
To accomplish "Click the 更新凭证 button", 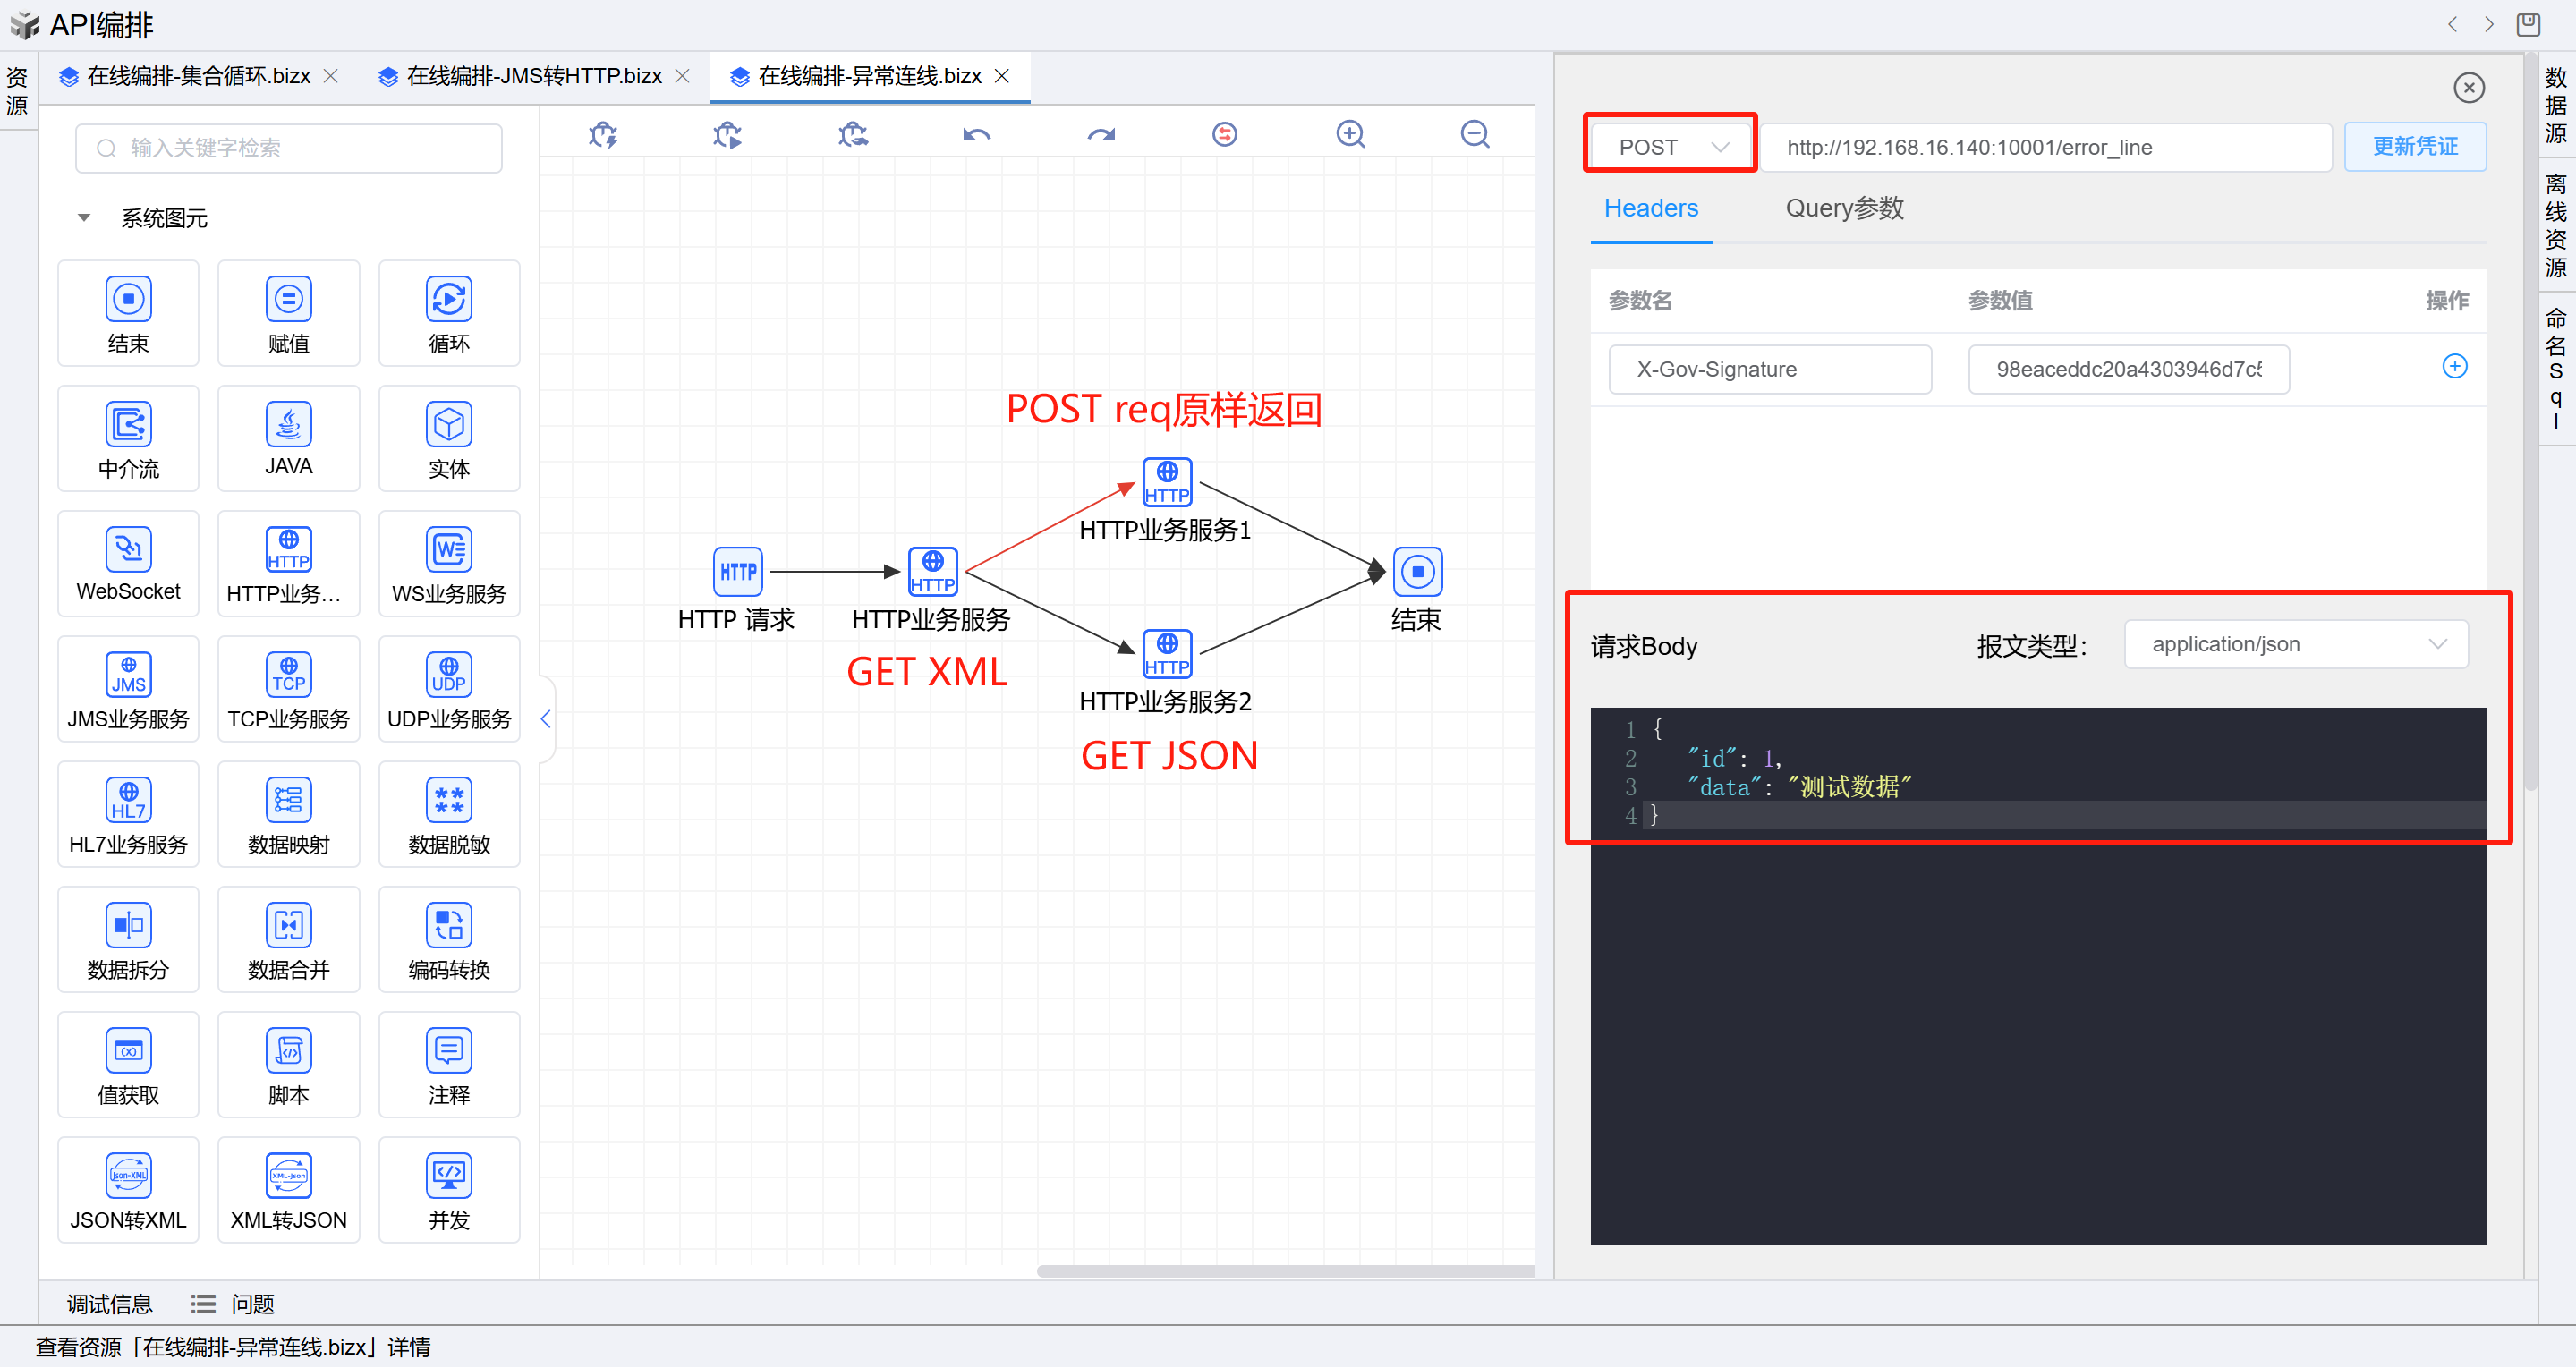I will pos(2414,147).
